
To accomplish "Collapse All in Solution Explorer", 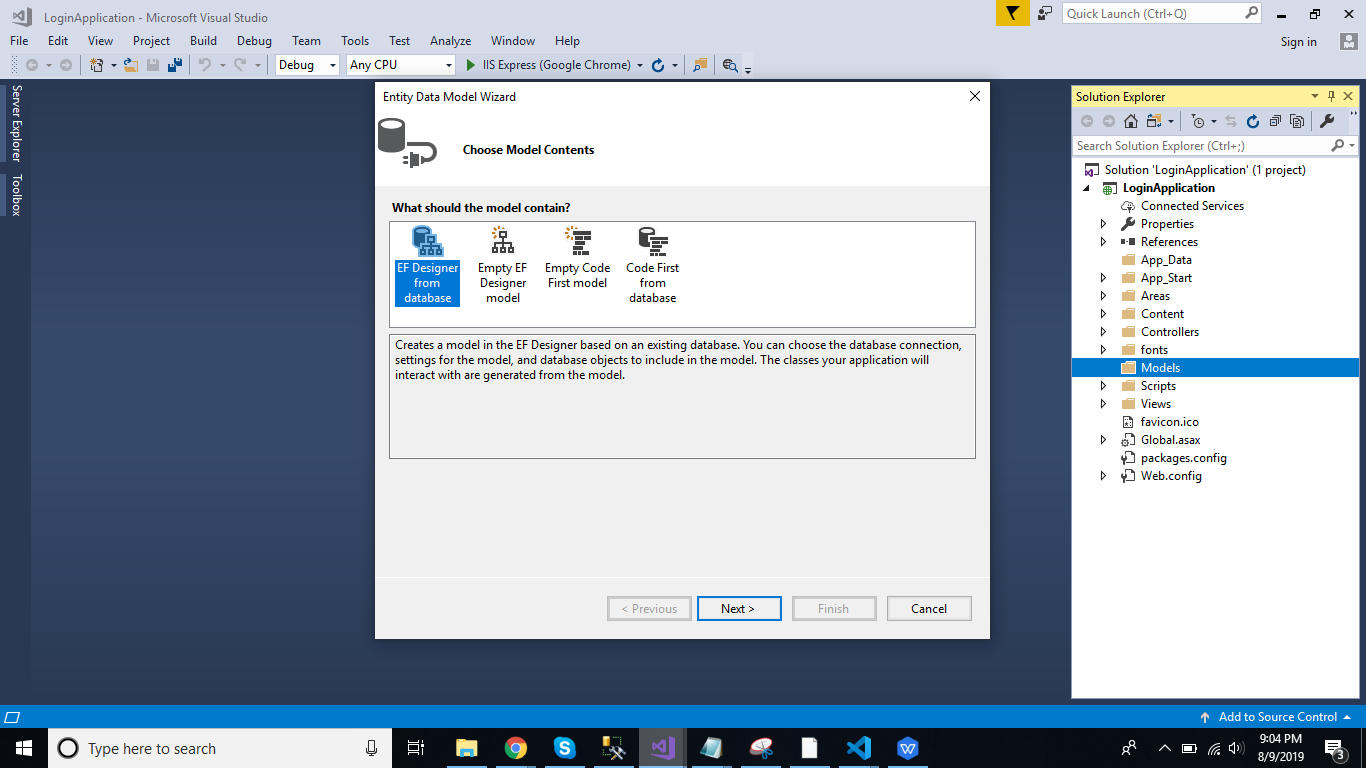I will pos(1275,121).
